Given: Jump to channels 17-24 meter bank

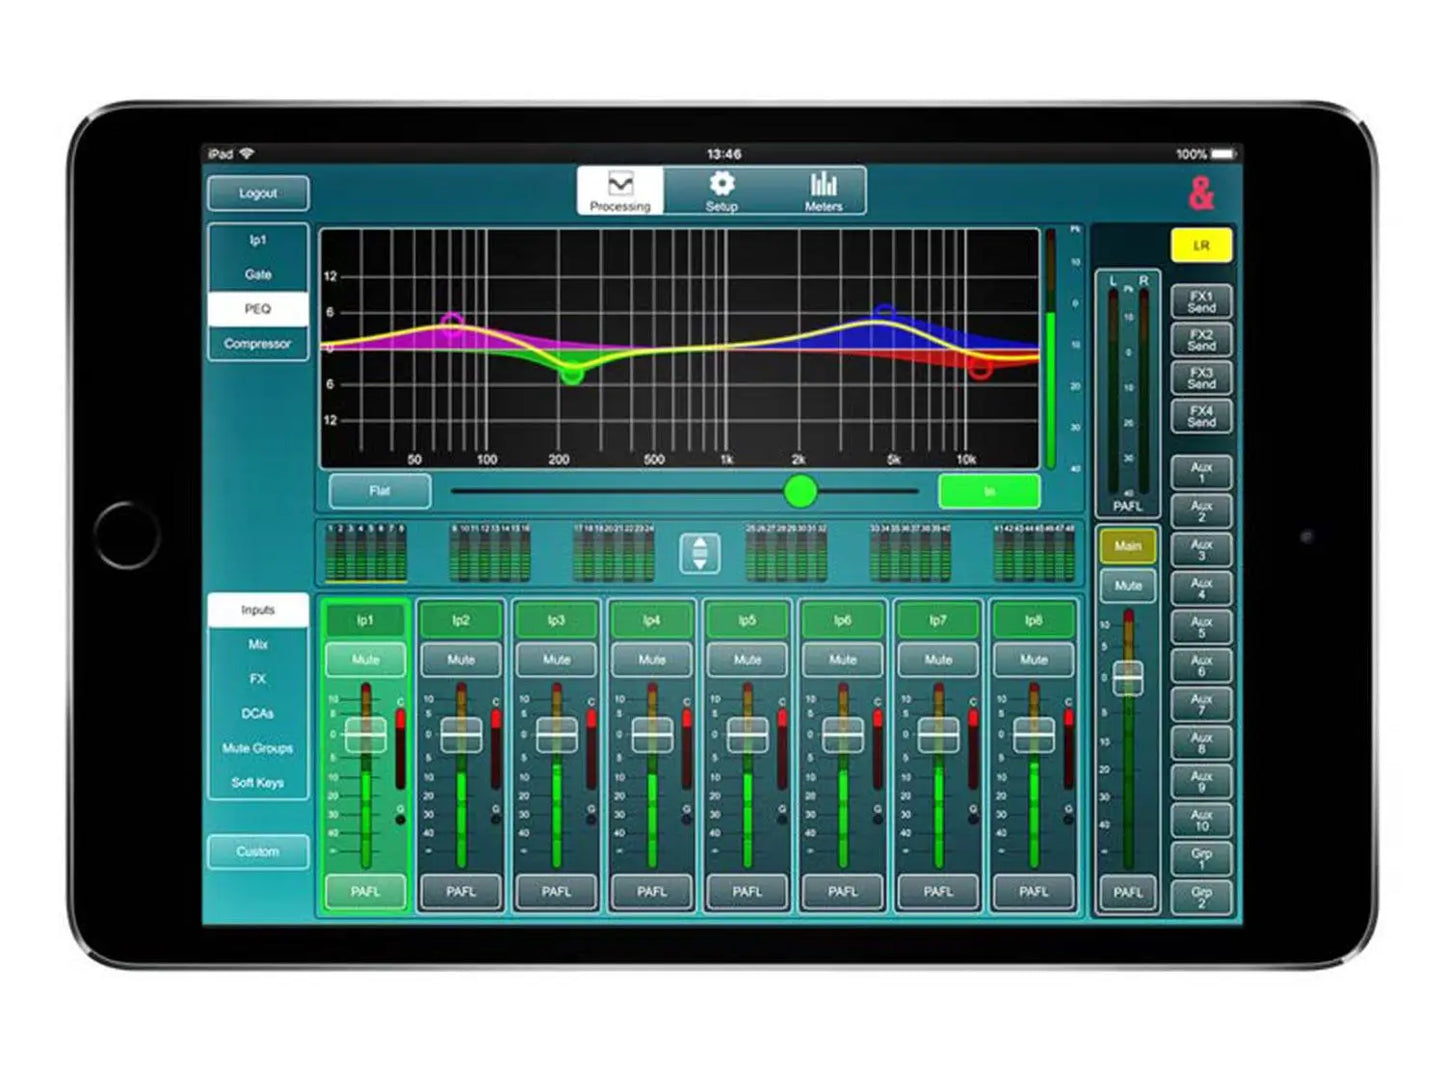Looking at the screenshot, I should click(614, 553).
